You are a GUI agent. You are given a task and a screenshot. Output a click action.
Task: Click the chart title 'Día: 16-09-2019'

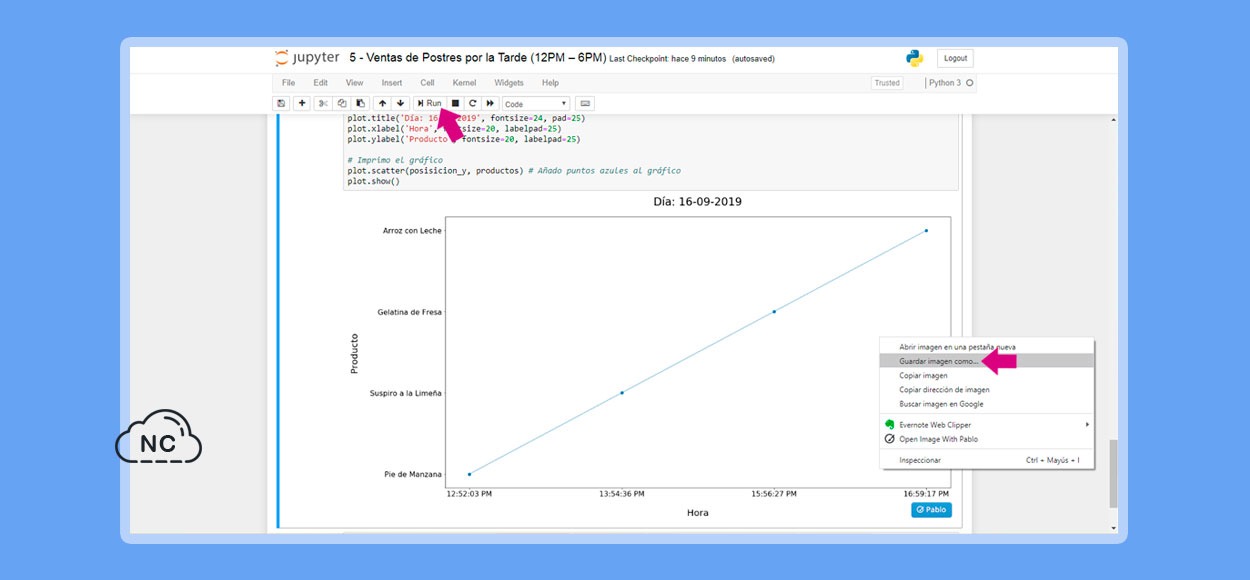698,202
